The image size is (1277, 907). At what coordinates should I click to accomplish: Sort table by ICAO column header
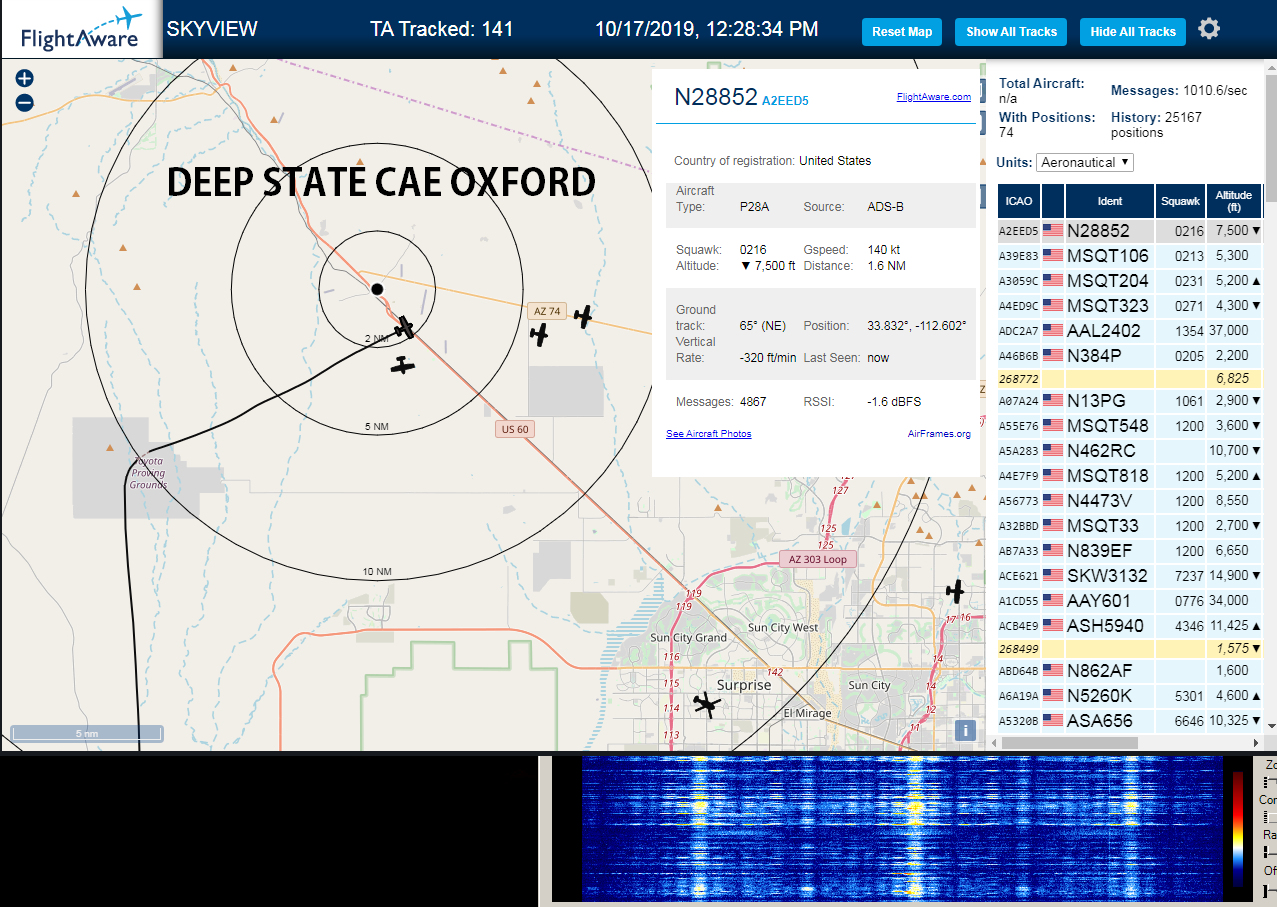1018,201
